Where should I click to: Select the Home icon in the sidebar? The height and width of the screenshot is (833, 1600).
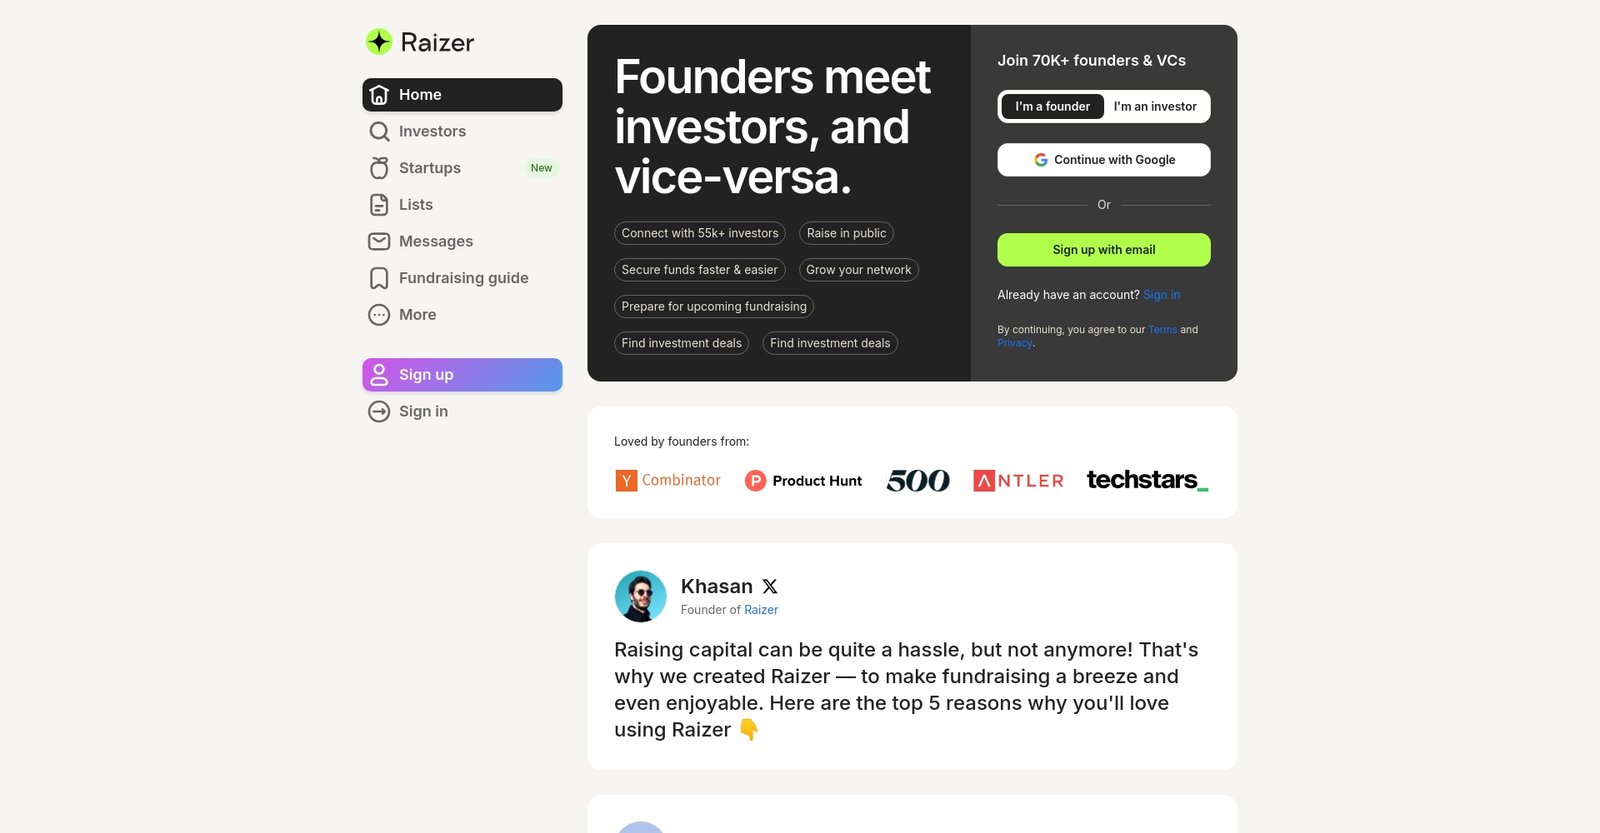pos(378,94)
